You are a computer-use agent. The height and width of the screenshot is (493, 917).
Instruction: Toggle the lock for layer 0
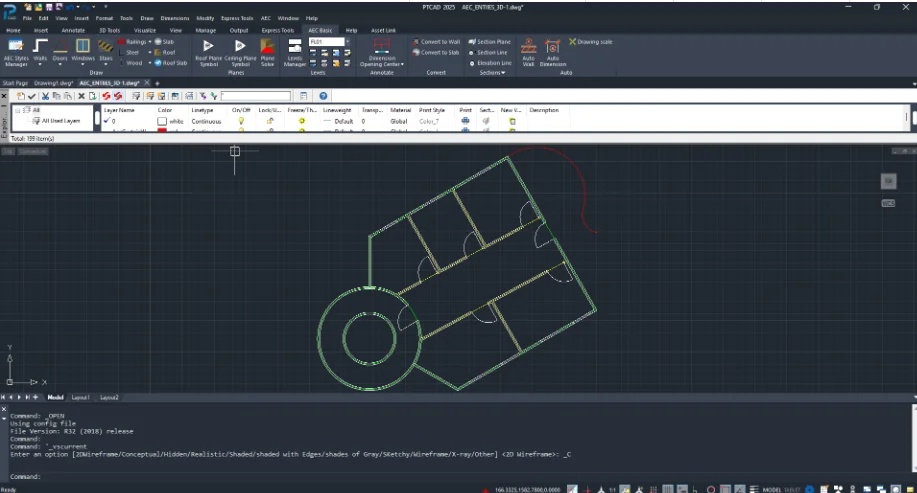point(270,121)
